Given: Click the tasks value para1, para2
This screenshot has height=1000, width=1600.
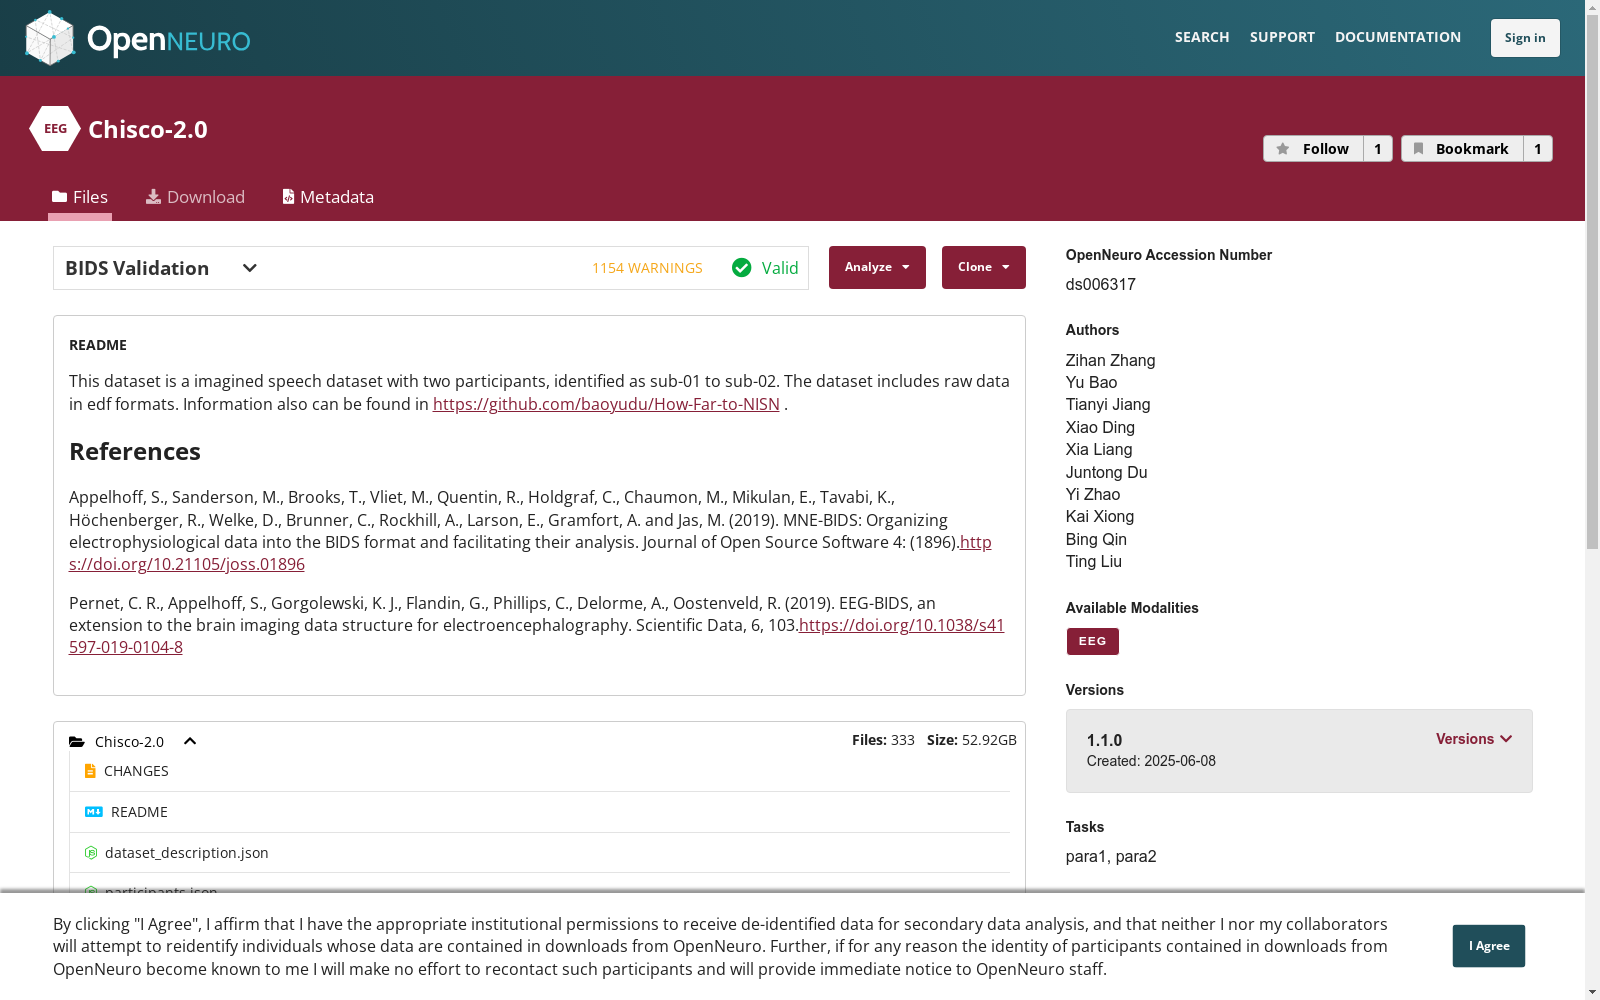Looking at the screenshot, I should [1111, 856].
